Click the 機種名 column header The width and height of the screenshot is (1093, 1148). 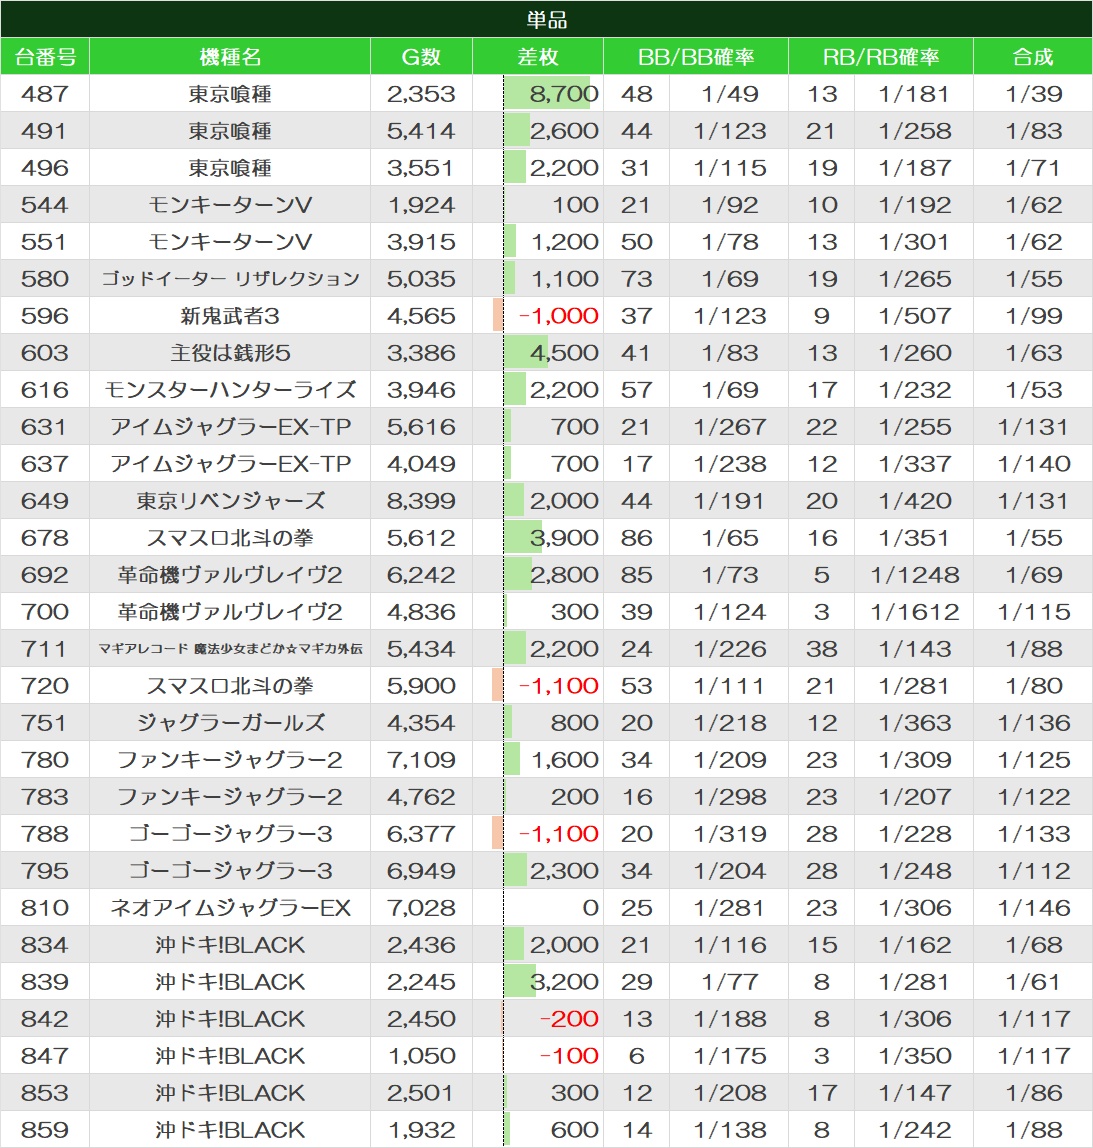(x=230, y=56)
